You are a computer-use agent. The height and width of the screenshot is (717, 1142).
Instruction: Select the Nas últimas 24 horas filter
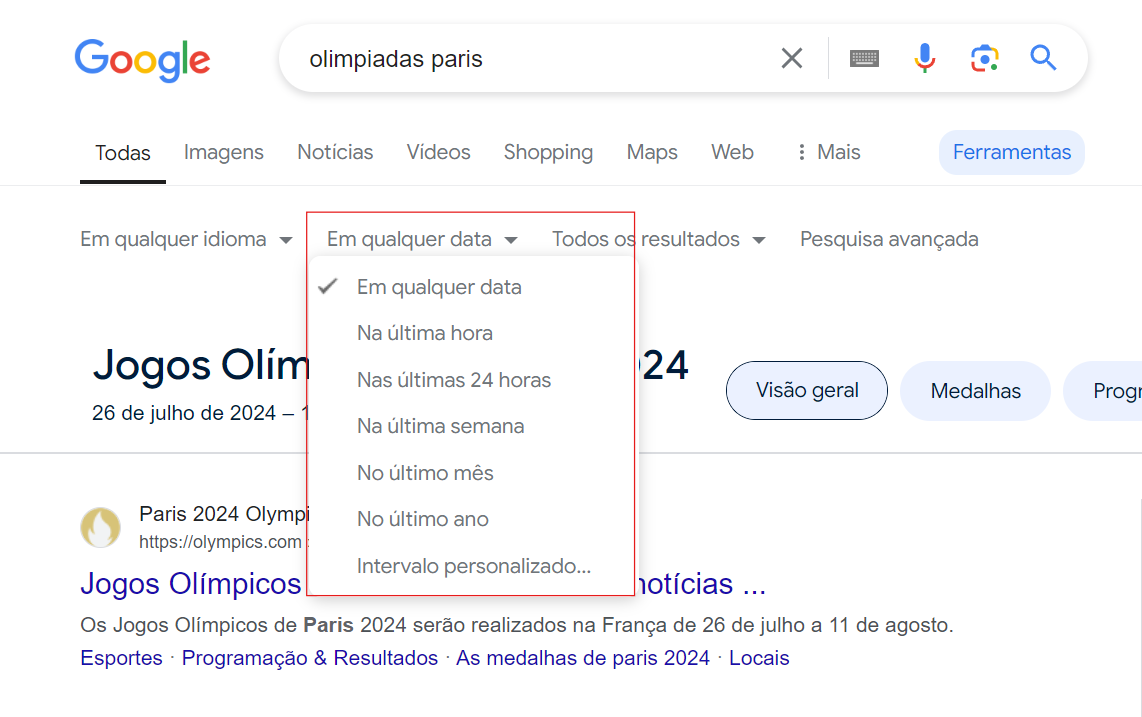point(454,379)
